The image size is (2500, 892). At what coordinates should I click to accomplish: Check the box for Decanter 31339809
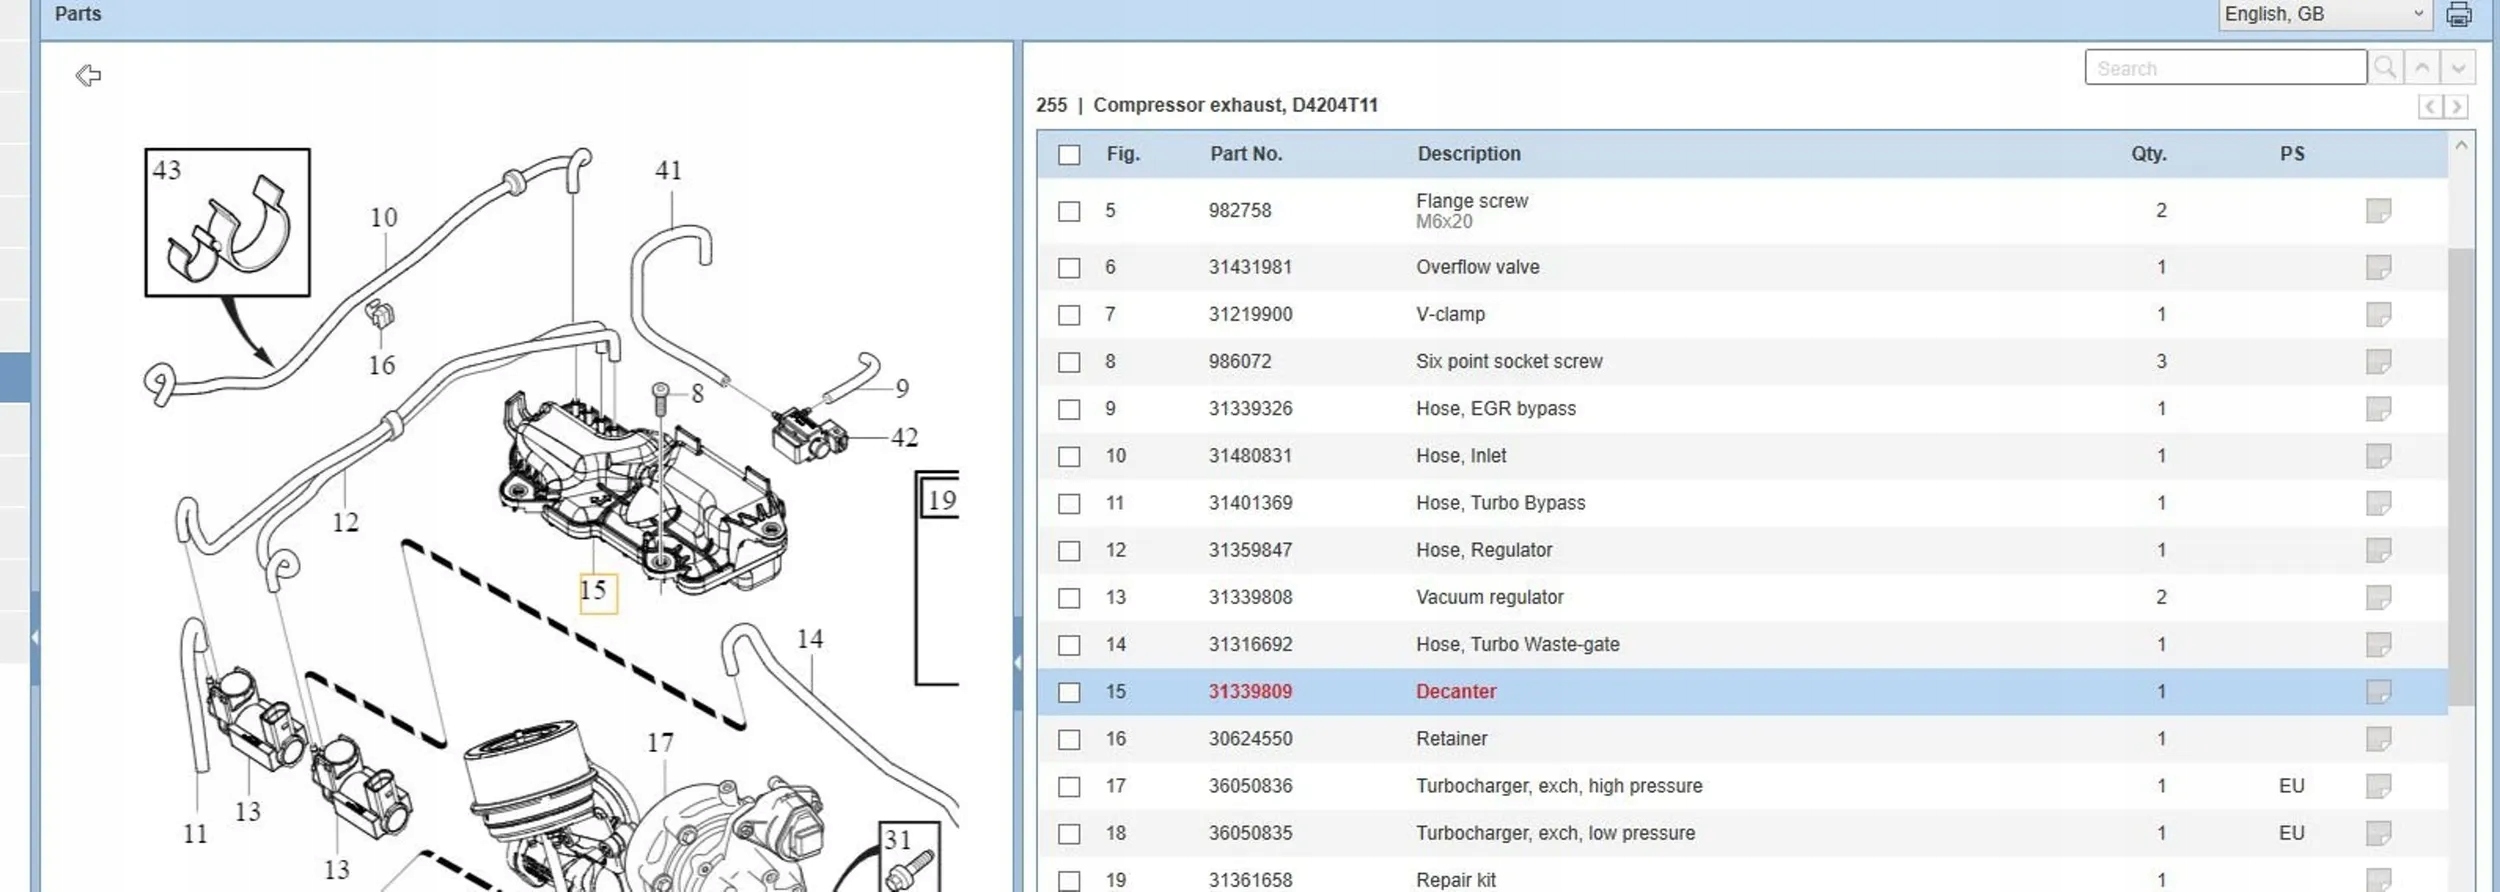(x=1069, y=692)
